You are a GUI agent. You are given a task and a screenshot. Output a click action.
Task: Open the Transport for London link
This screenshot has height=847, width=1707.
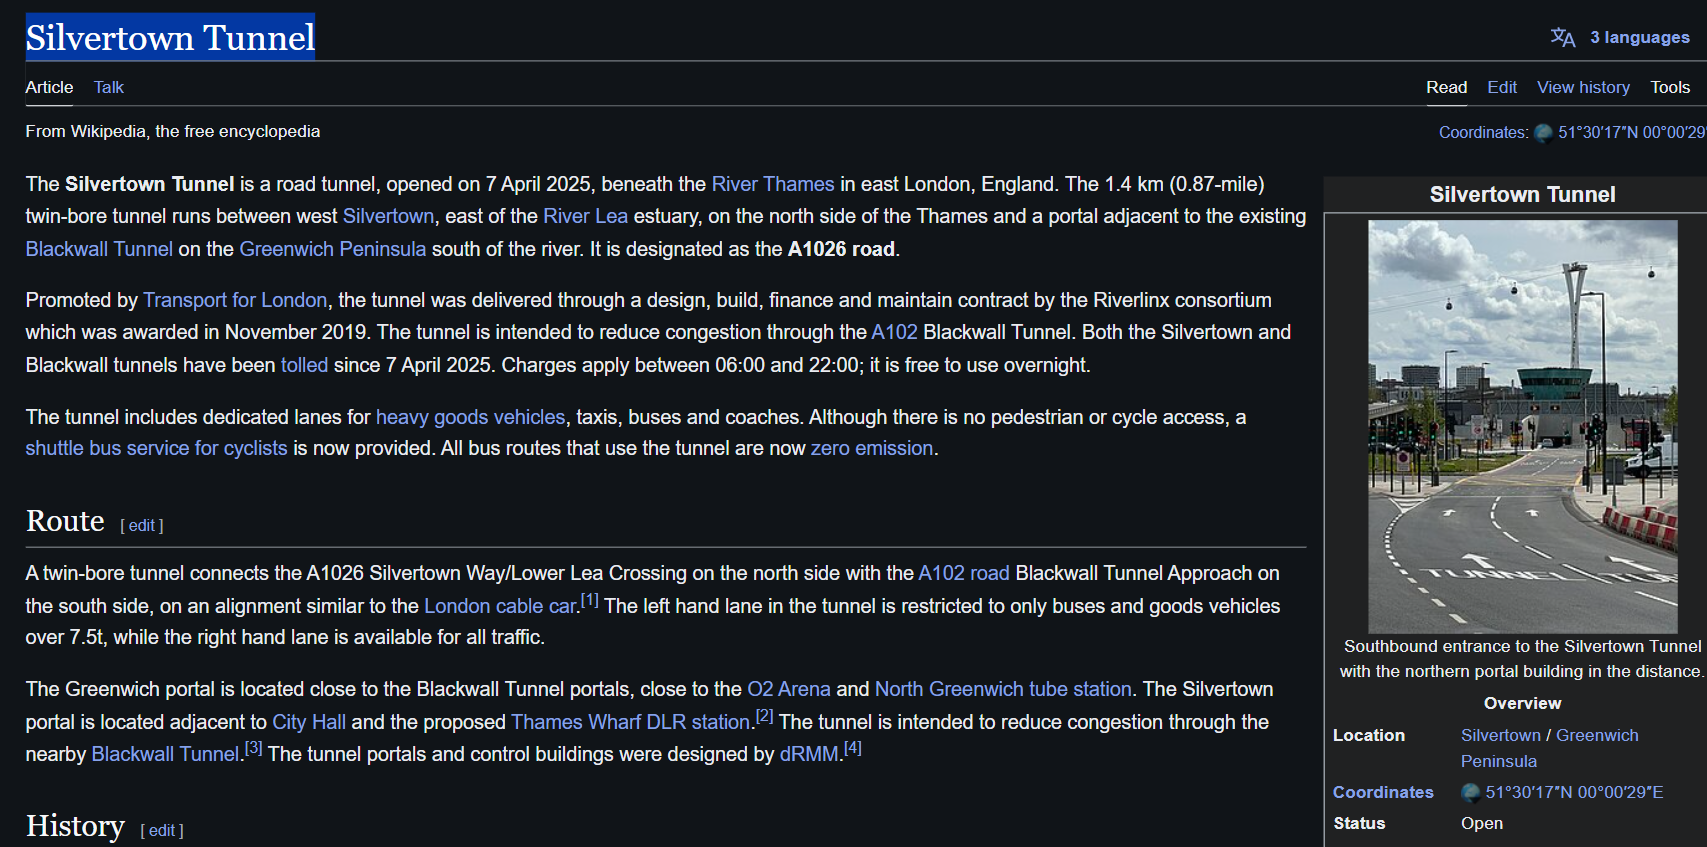click(235, 300)
